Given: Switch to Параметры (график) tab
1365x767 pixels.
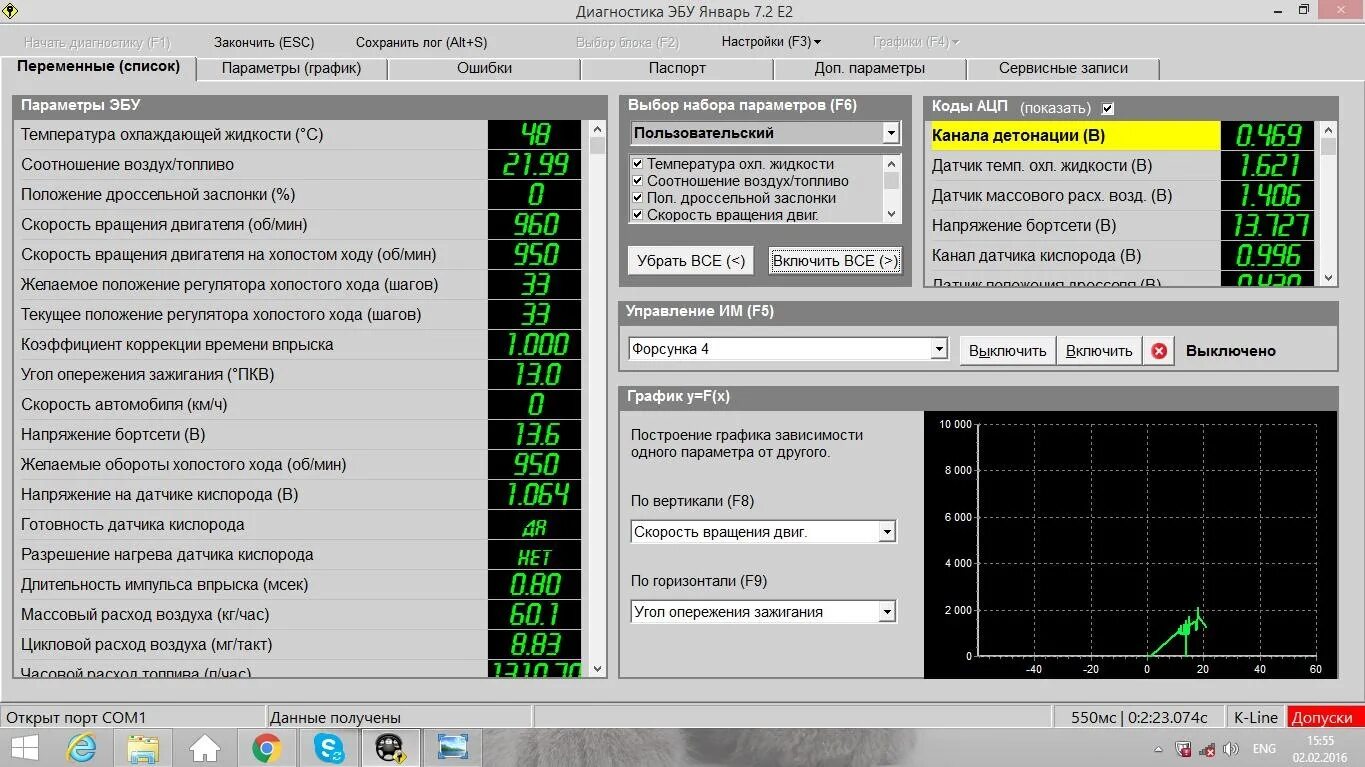Looking at the screenshot, I should click(291, 68).
